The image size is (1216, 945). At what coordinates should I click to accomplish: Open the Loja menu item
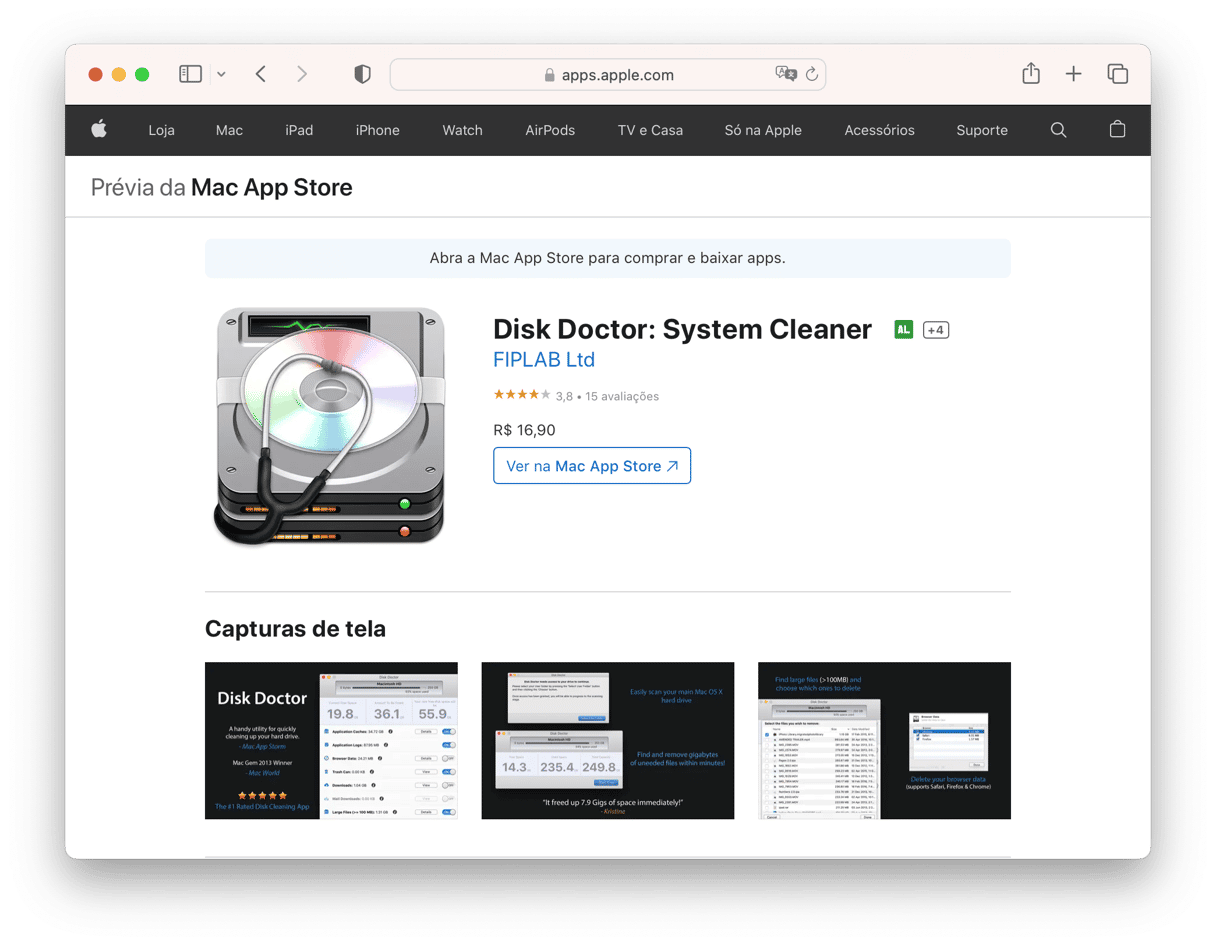[x=161, y=130]
